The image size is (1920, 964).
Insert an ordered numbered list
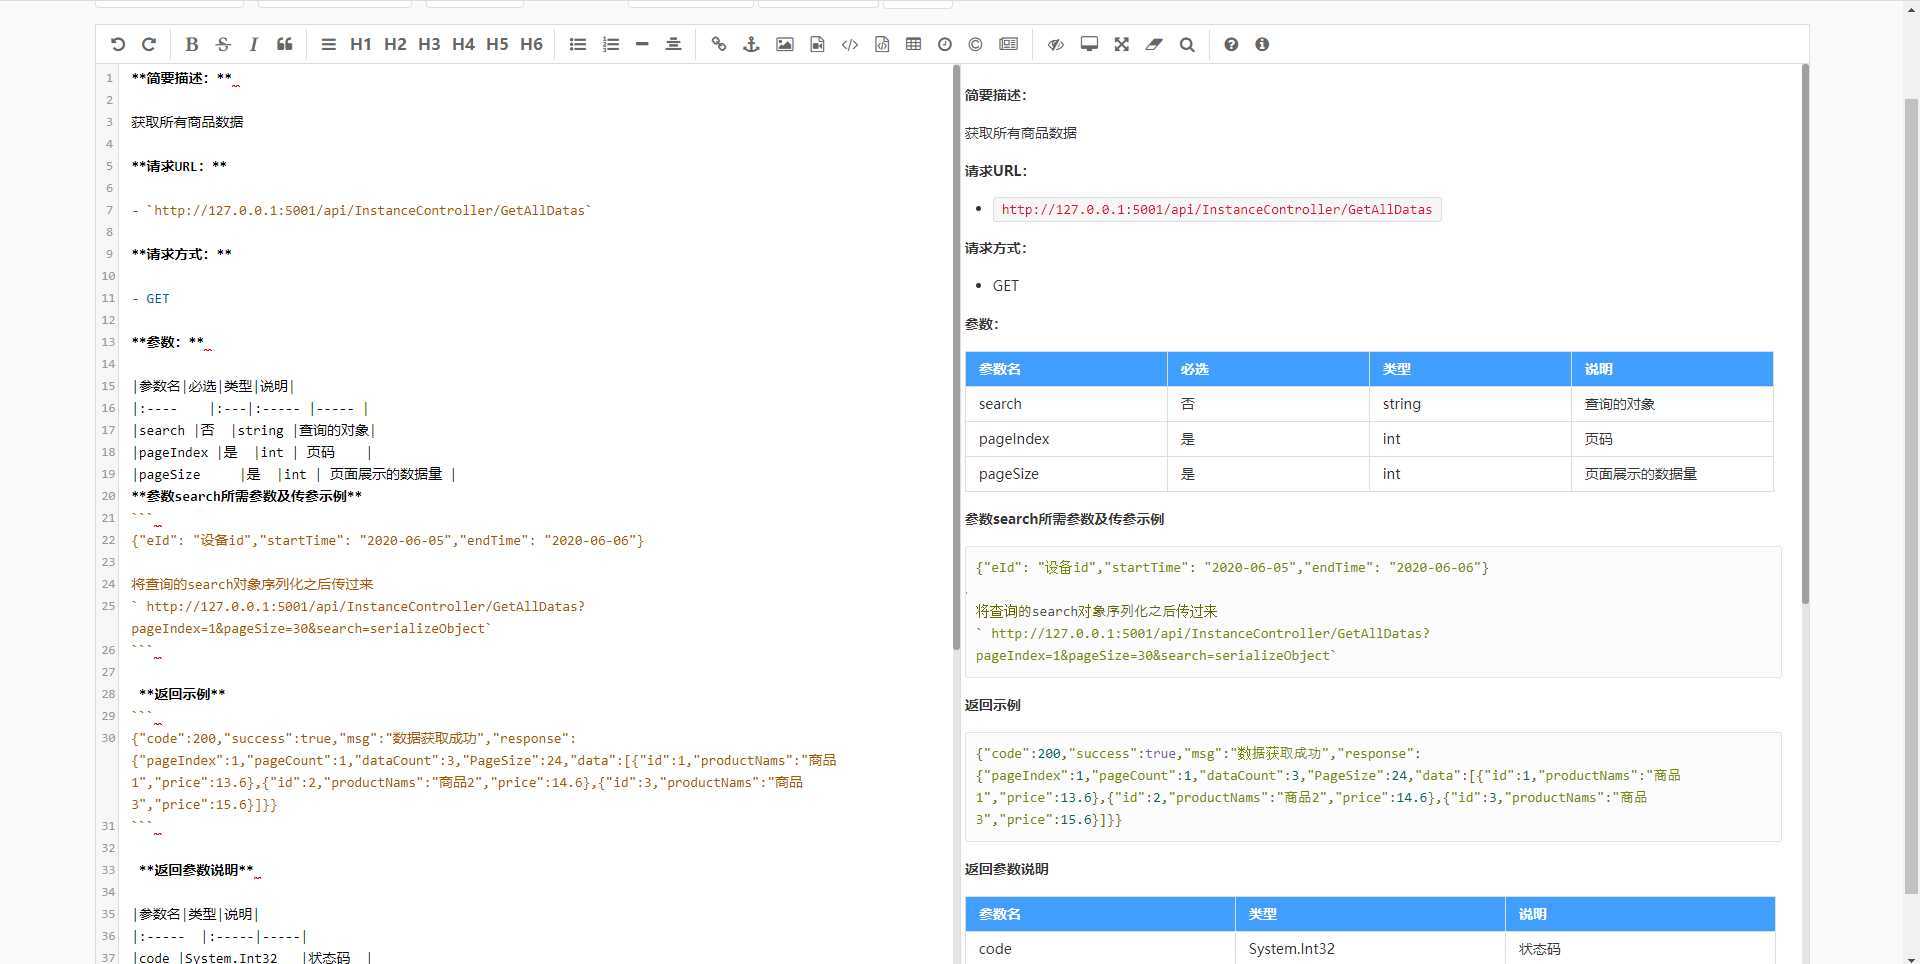pos(611,44)
